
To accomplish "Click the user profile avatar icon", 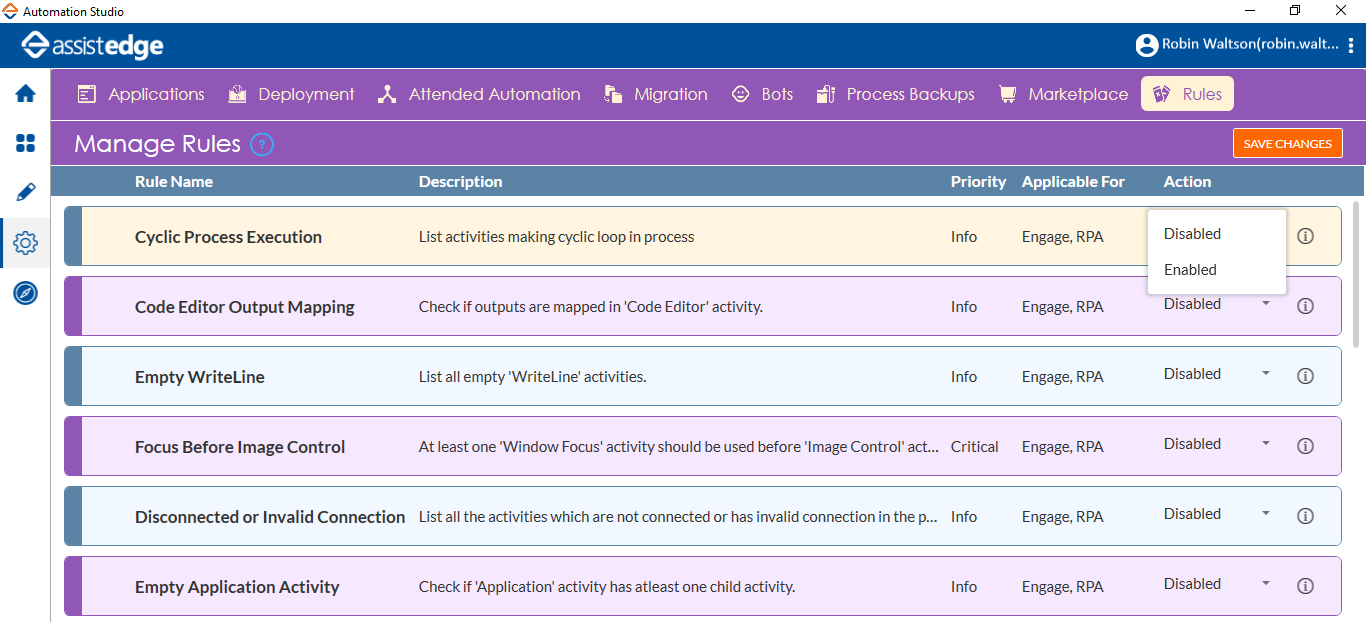I will click(x=1146, y=45).
